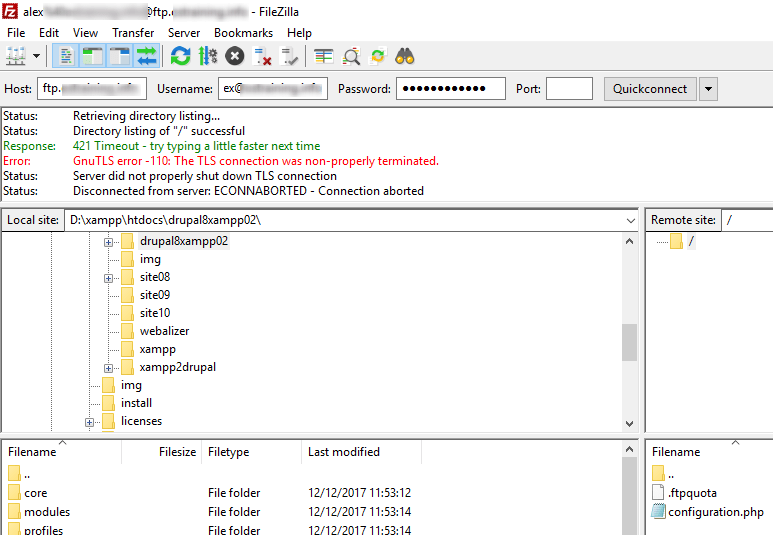
Task: Open Quickconnect history dropdown
Action: pyautogui.click(x=708, y=89)
